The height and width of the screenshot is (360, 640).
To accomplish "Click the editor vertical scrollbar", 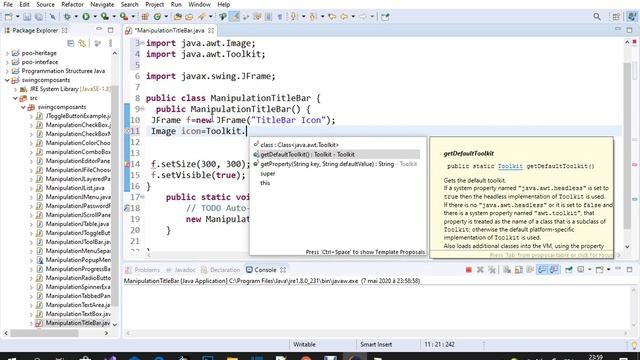I will click(627, 145).
